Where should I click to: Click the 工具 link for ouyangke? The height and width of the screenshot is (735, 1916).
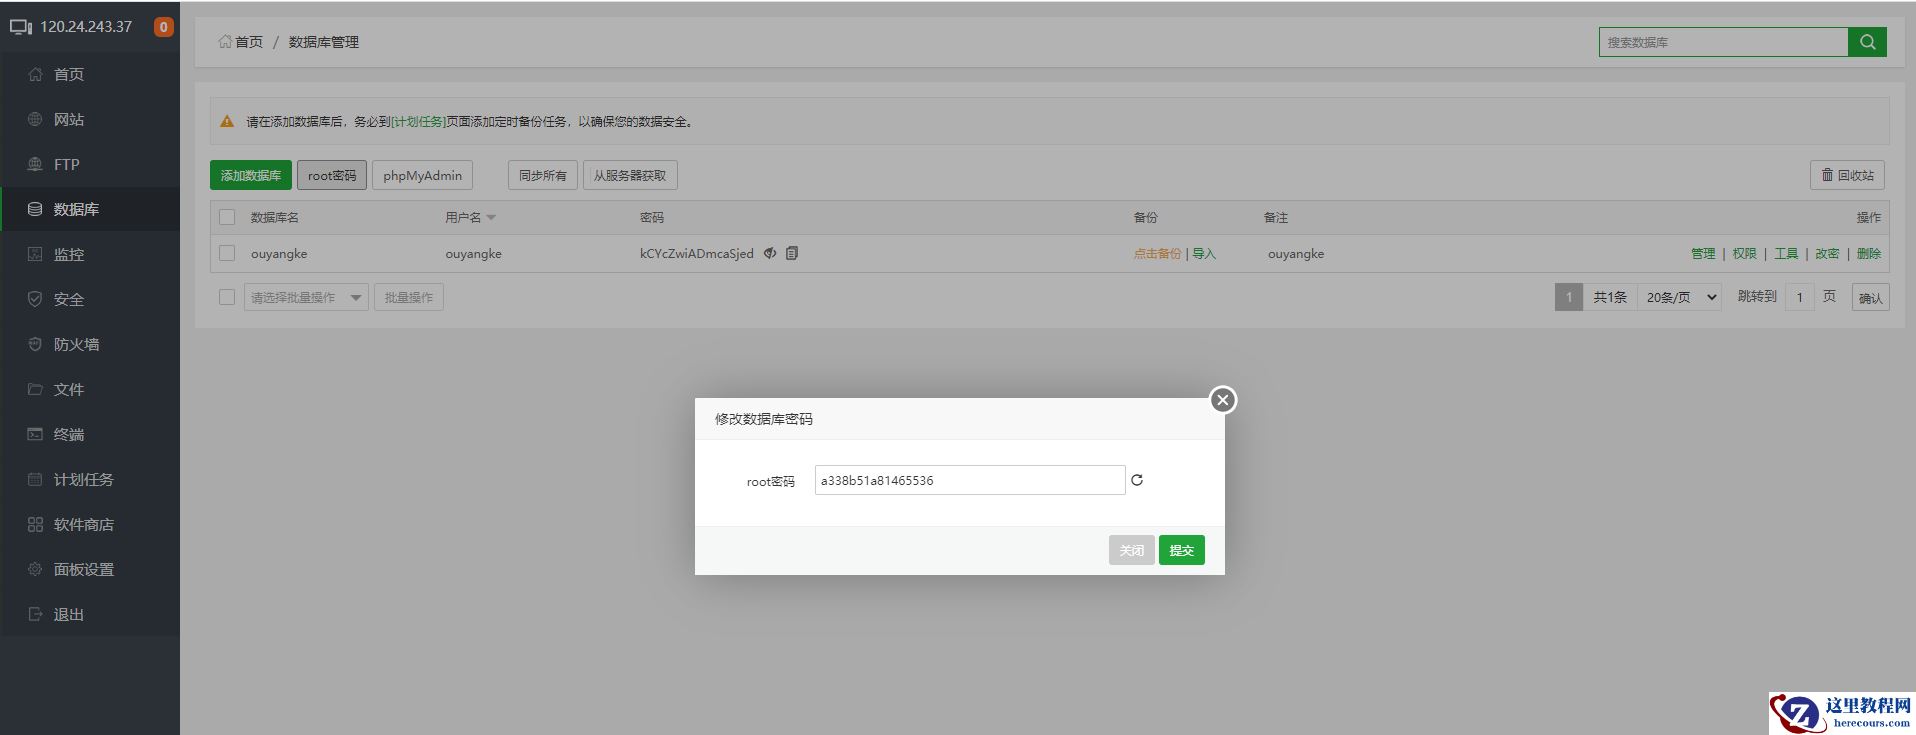[1786, 253]
